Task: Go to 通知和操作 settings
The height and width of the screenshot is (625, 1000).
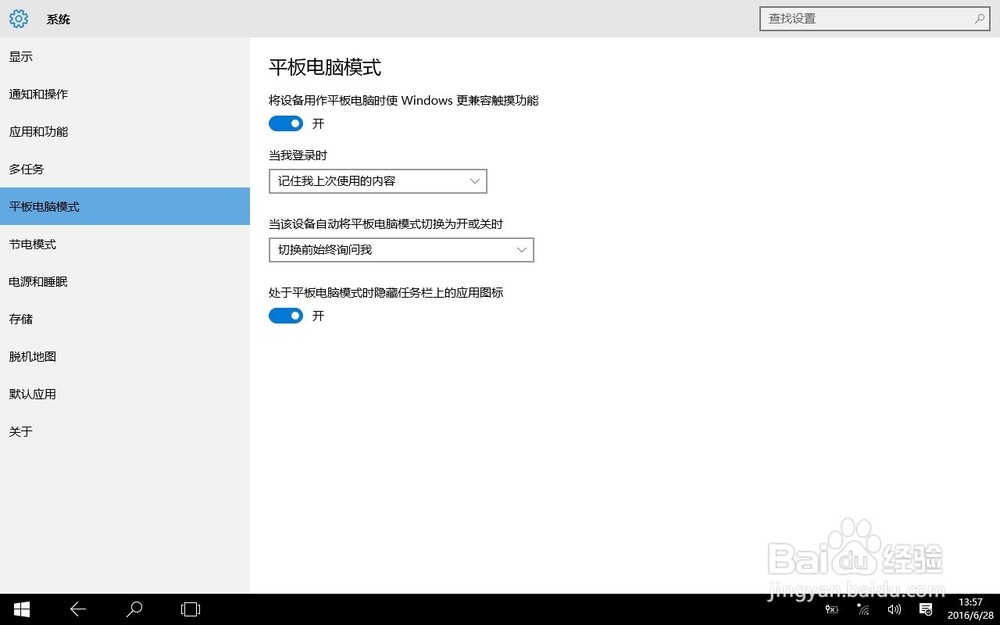Action: click(x=38, y=94)
